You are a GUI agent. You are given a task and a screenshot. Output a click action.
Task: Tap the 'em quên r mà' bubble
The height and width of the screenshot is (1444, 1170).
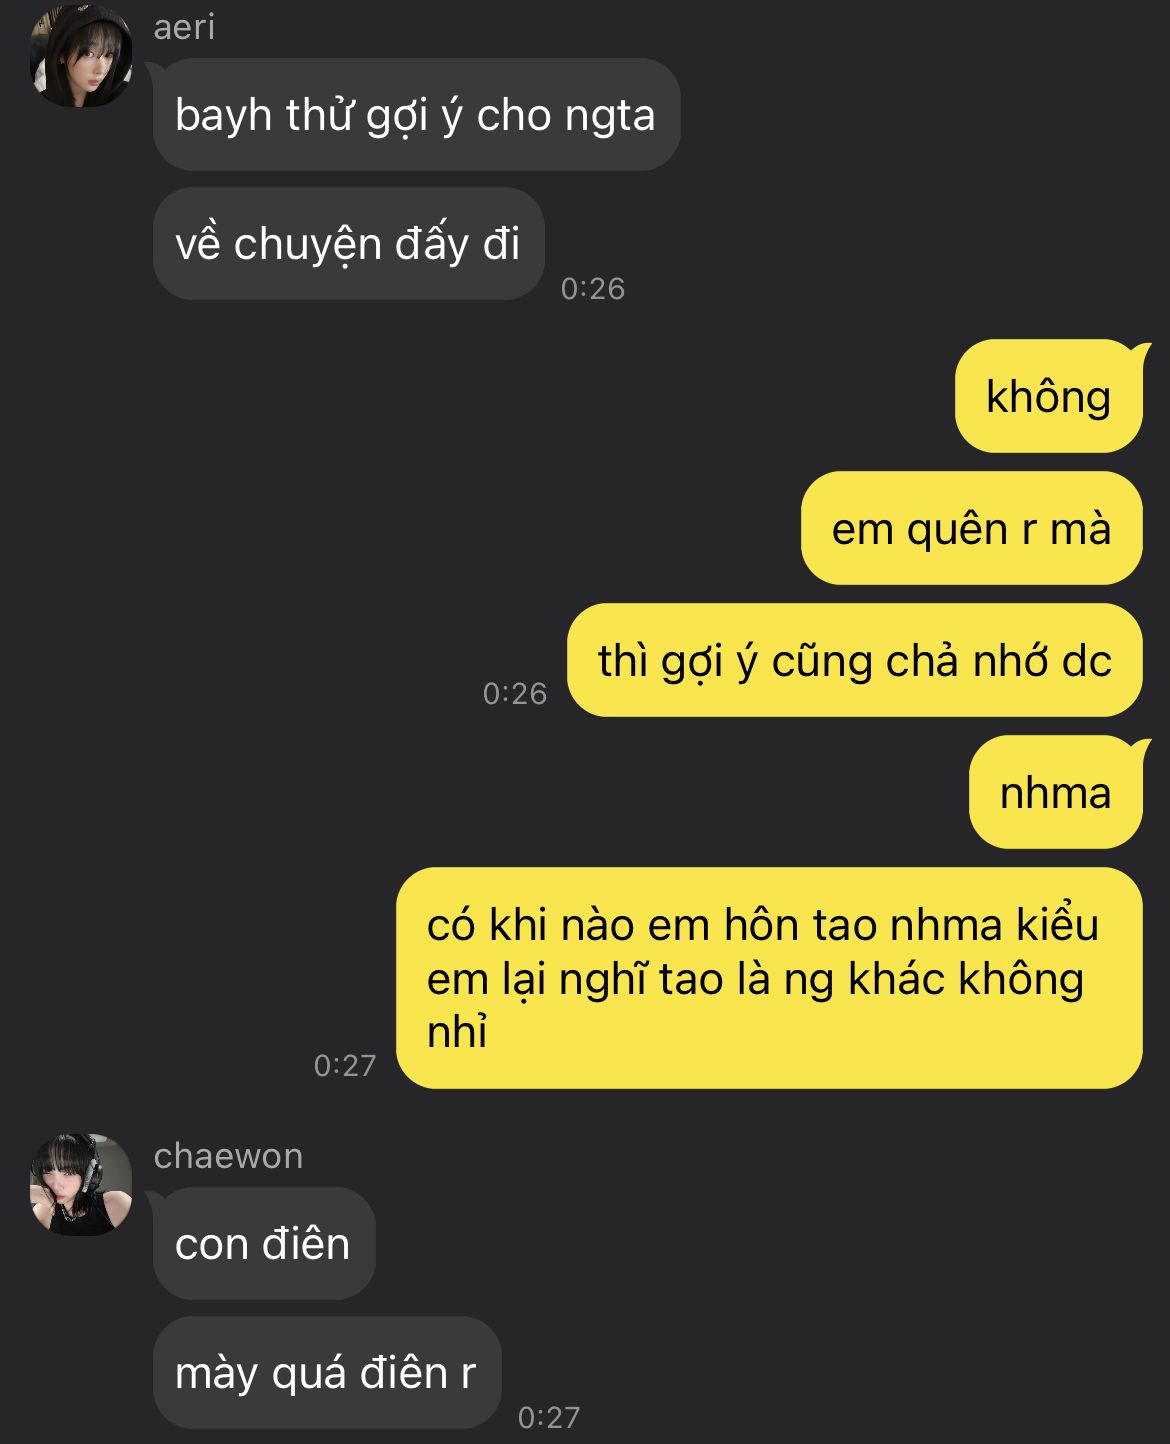(x=971, y=528)
